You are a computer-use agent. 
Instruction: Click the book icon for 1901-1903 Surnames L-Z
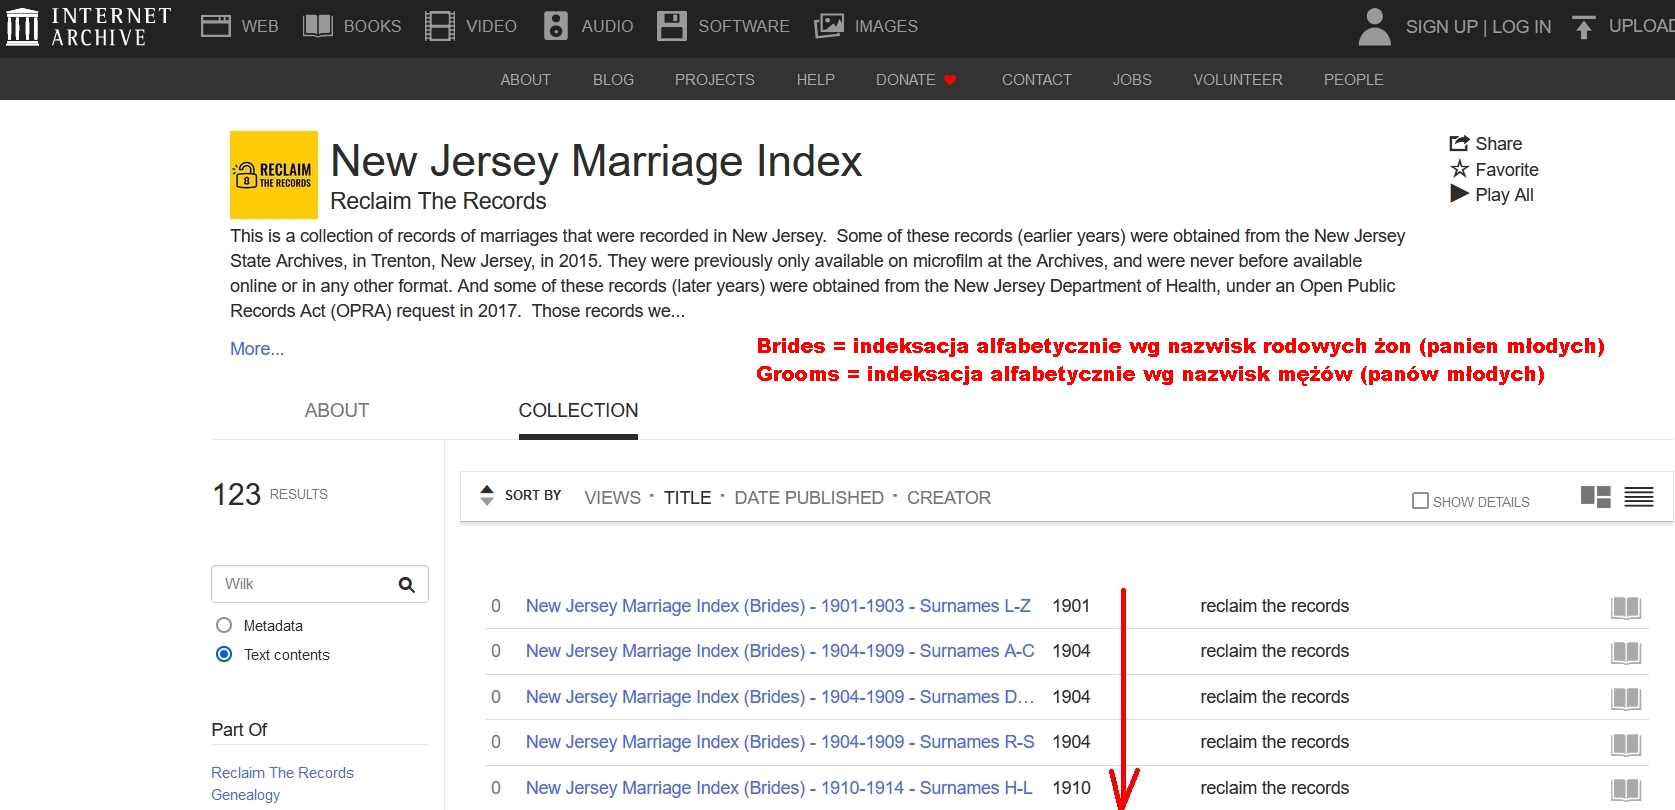(1626, 607)
